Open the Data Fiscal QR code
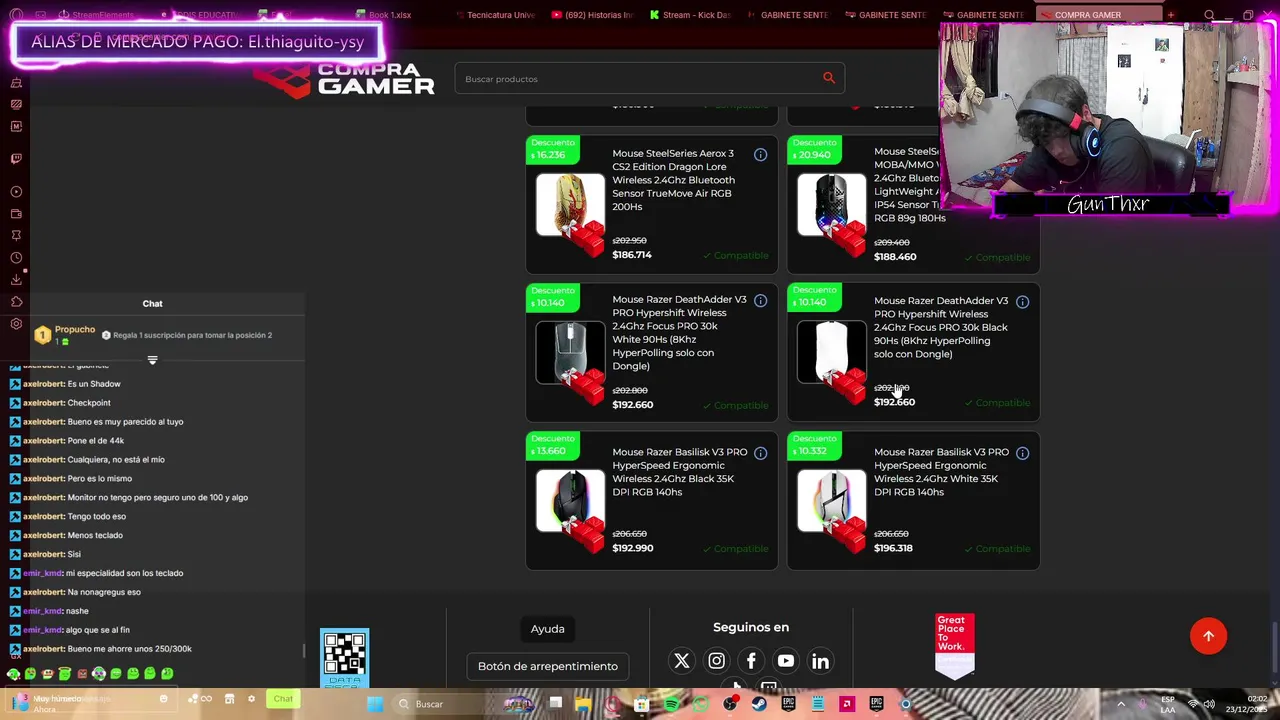Image resolution: width=1280 pixels, height=720 pixels. click(x=345, y=658)
